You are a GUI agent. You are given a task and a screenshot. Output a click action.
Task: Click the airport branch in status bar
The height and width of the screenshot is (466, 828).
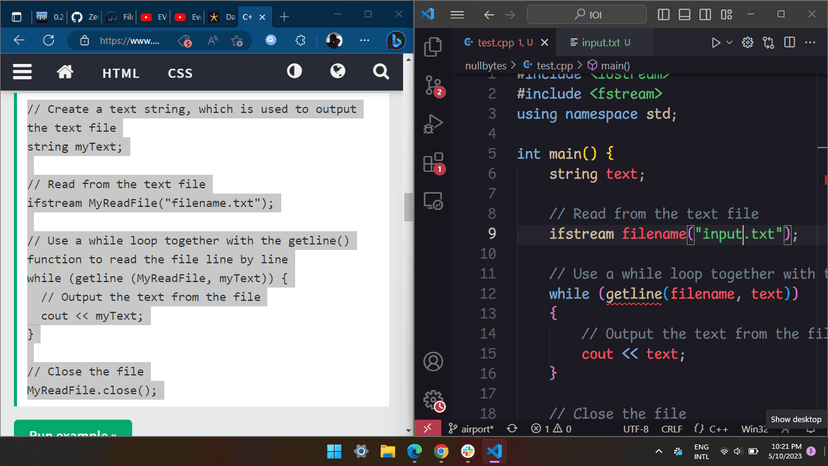(x=469, y=428)
